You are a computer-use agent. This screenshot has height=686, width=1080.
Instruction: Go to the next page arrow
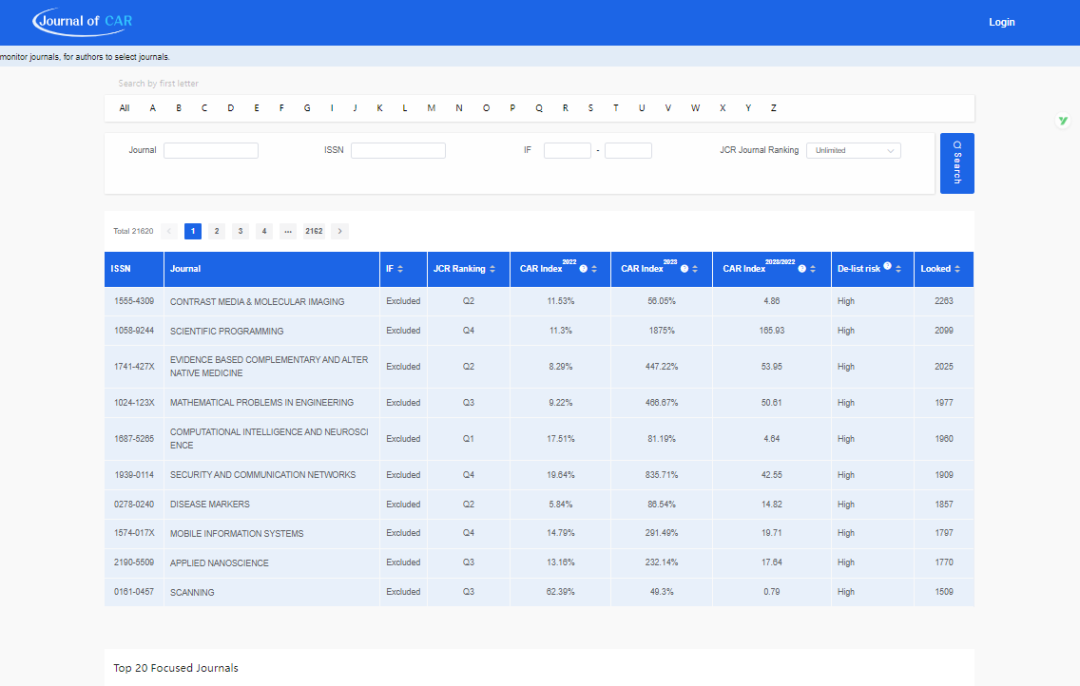[340, 231]
